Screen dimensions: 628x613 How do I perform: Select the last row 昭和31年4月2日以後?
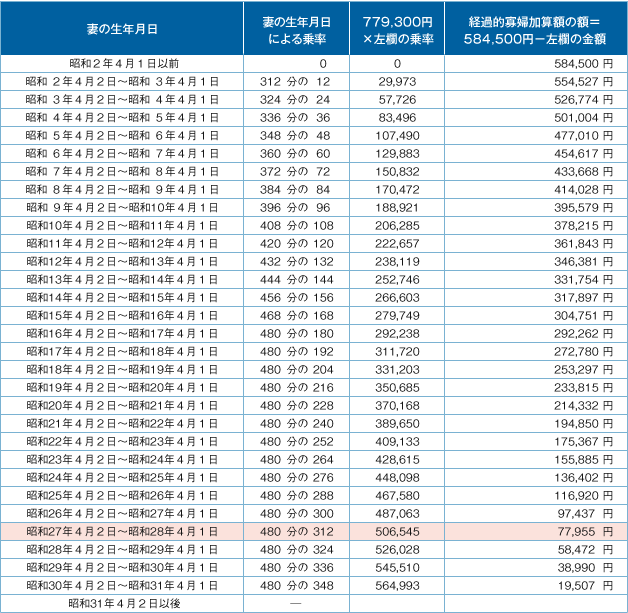point(314,604)
